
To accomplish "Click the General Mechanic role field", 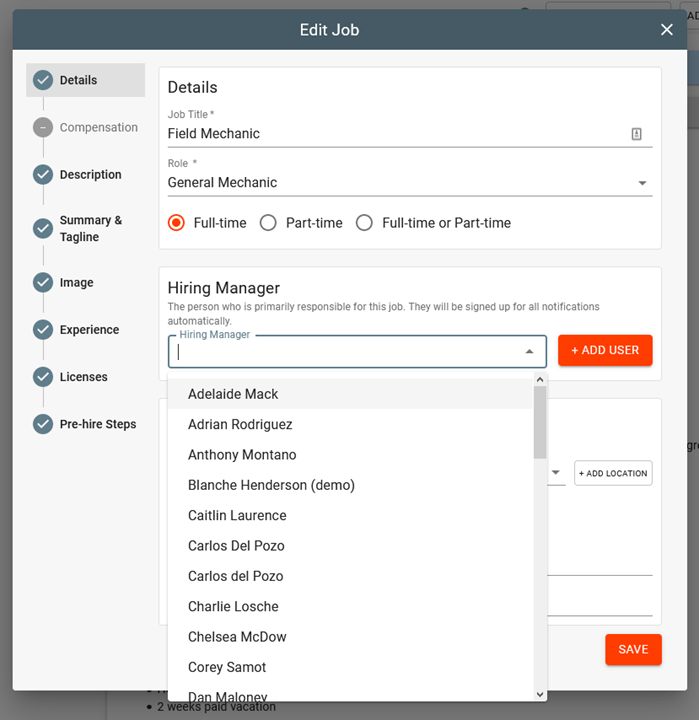I will click(410, 182).
